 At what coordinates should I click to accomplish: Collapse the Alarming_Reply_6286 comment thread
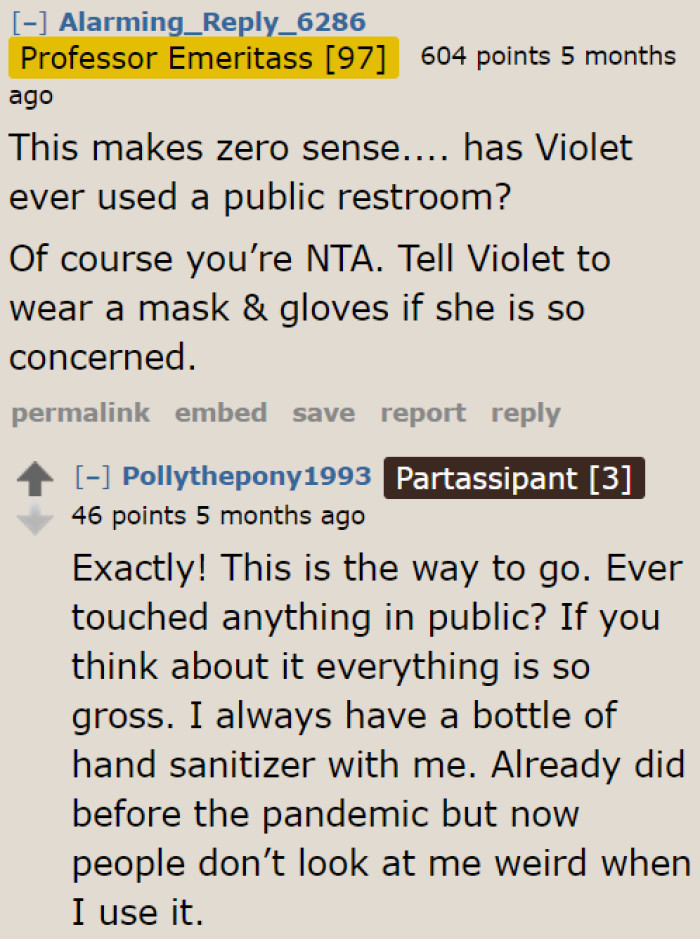(x=31, y=21)
